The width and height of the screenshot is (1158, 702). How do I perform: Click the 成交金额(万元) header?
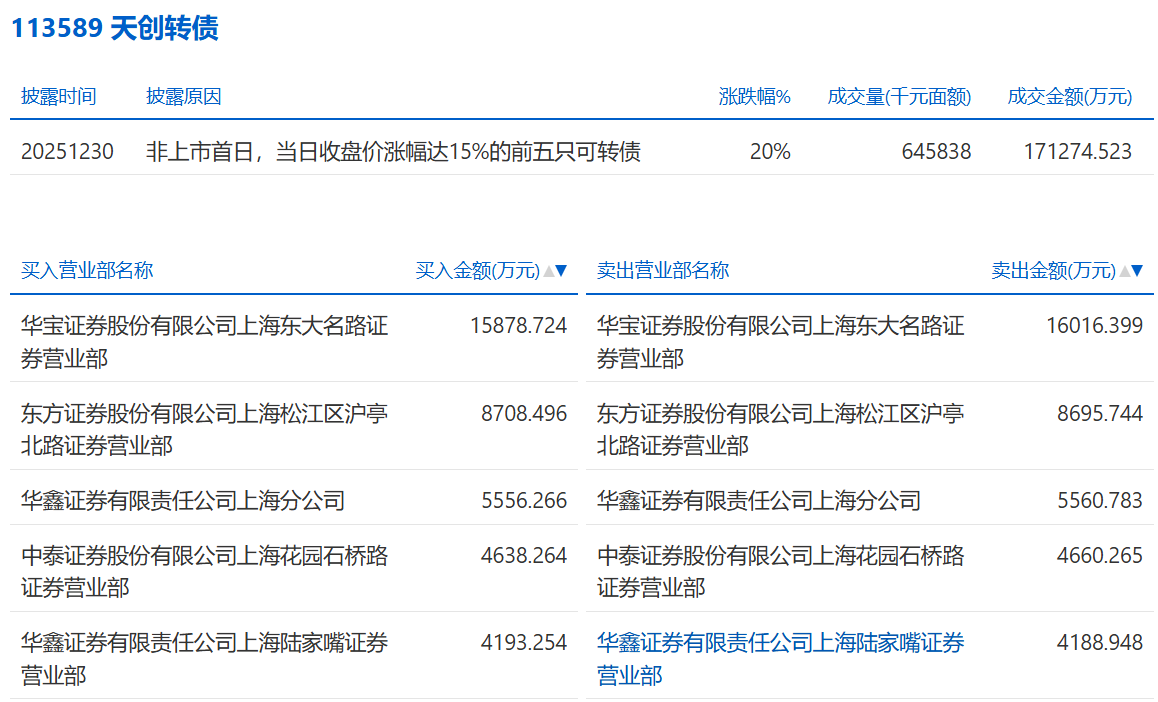[1069, 97]
